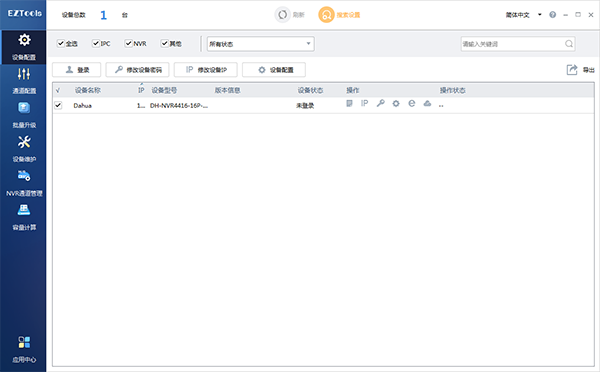The width and height of the screenshot is (600, 372).
Task: Open the 批量升级 batch upgrade section
Action: pyautogui.click(x=24, y=115)
